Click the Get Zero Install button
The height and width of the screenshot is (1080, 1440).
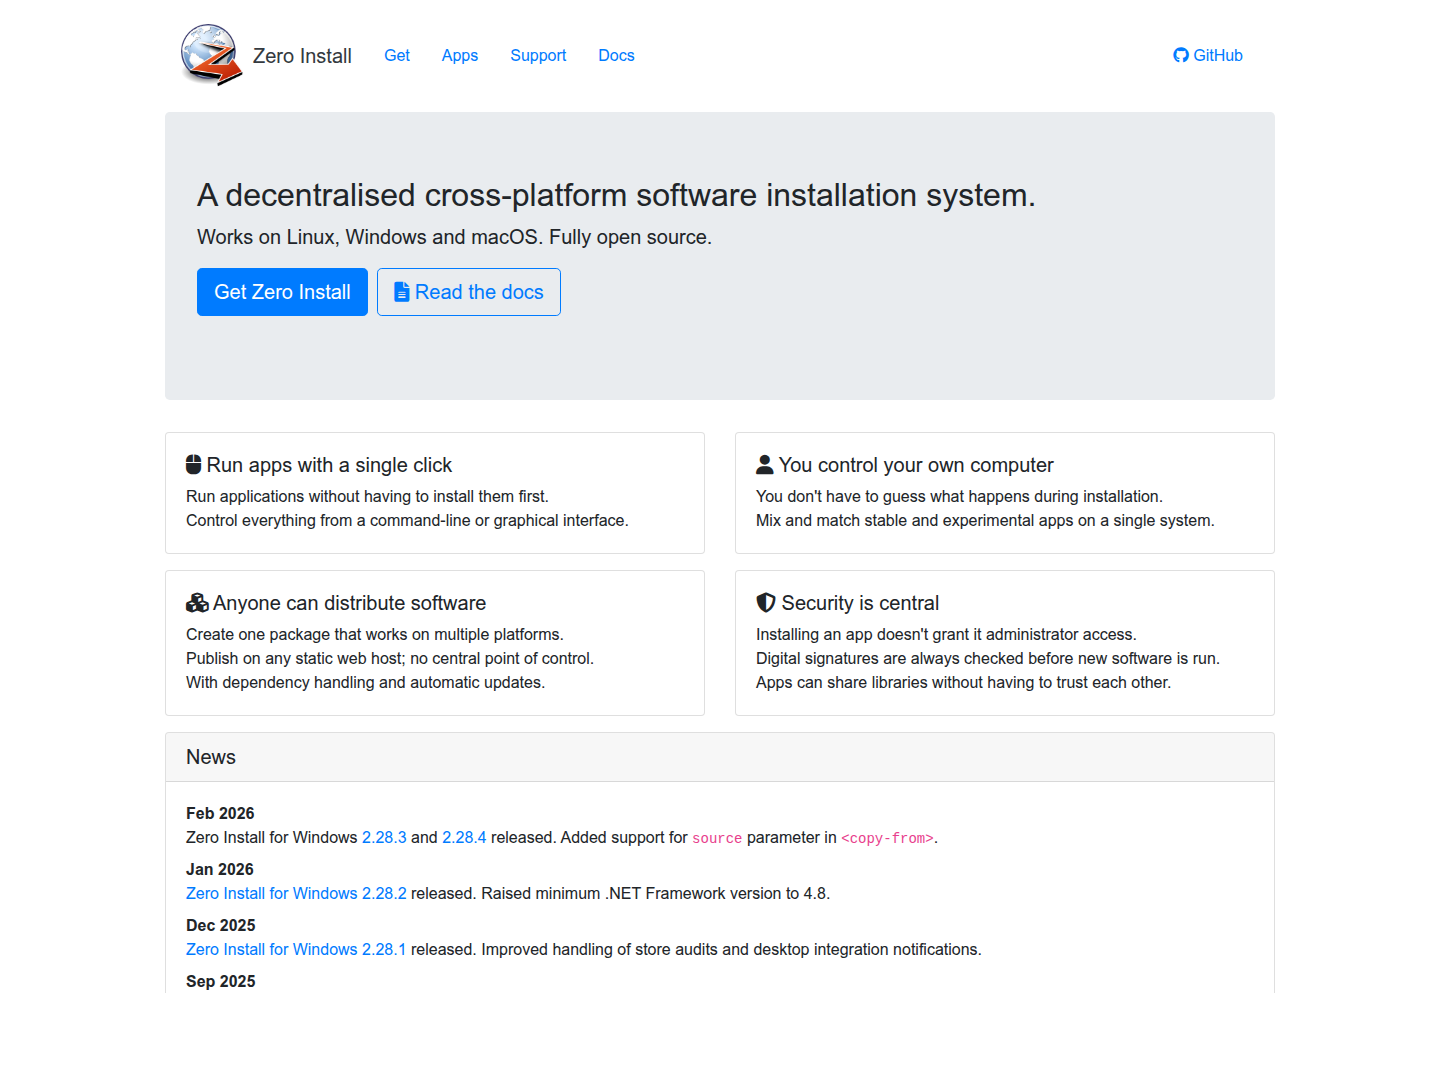[x=282, y=292]
